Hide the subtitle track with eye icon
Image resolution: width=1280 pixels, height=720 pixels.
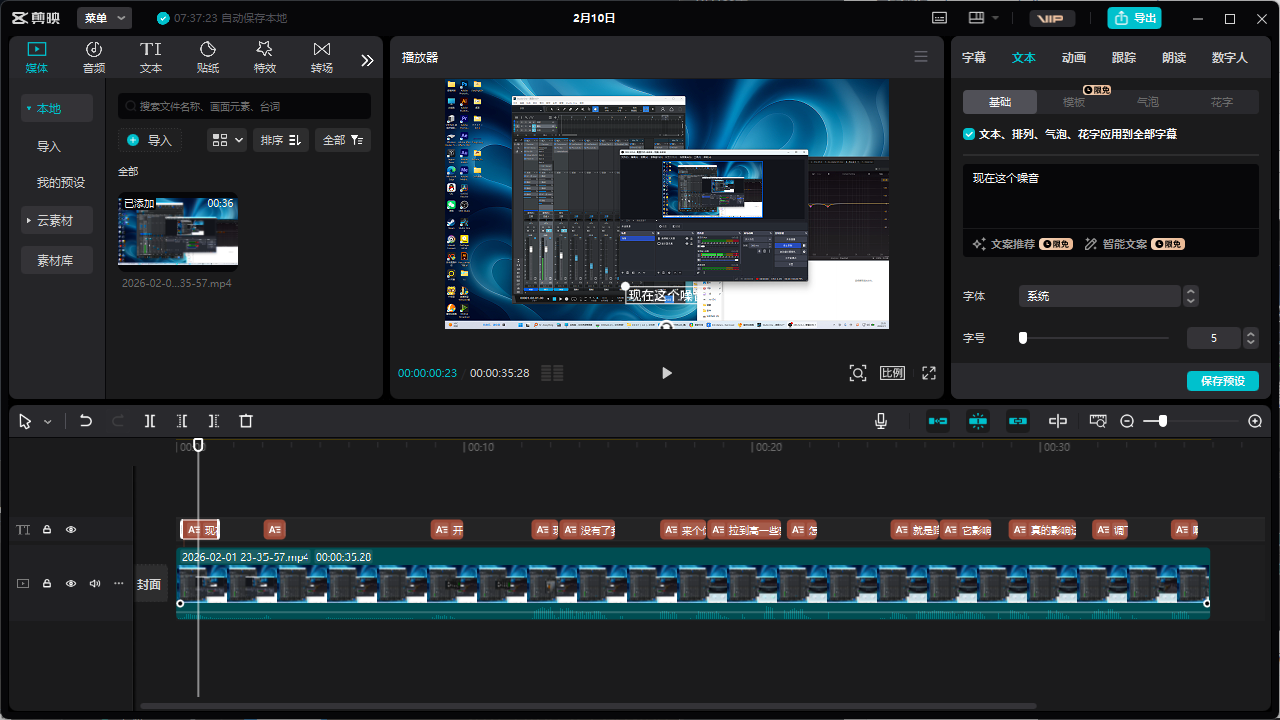(x=71, y=530)
